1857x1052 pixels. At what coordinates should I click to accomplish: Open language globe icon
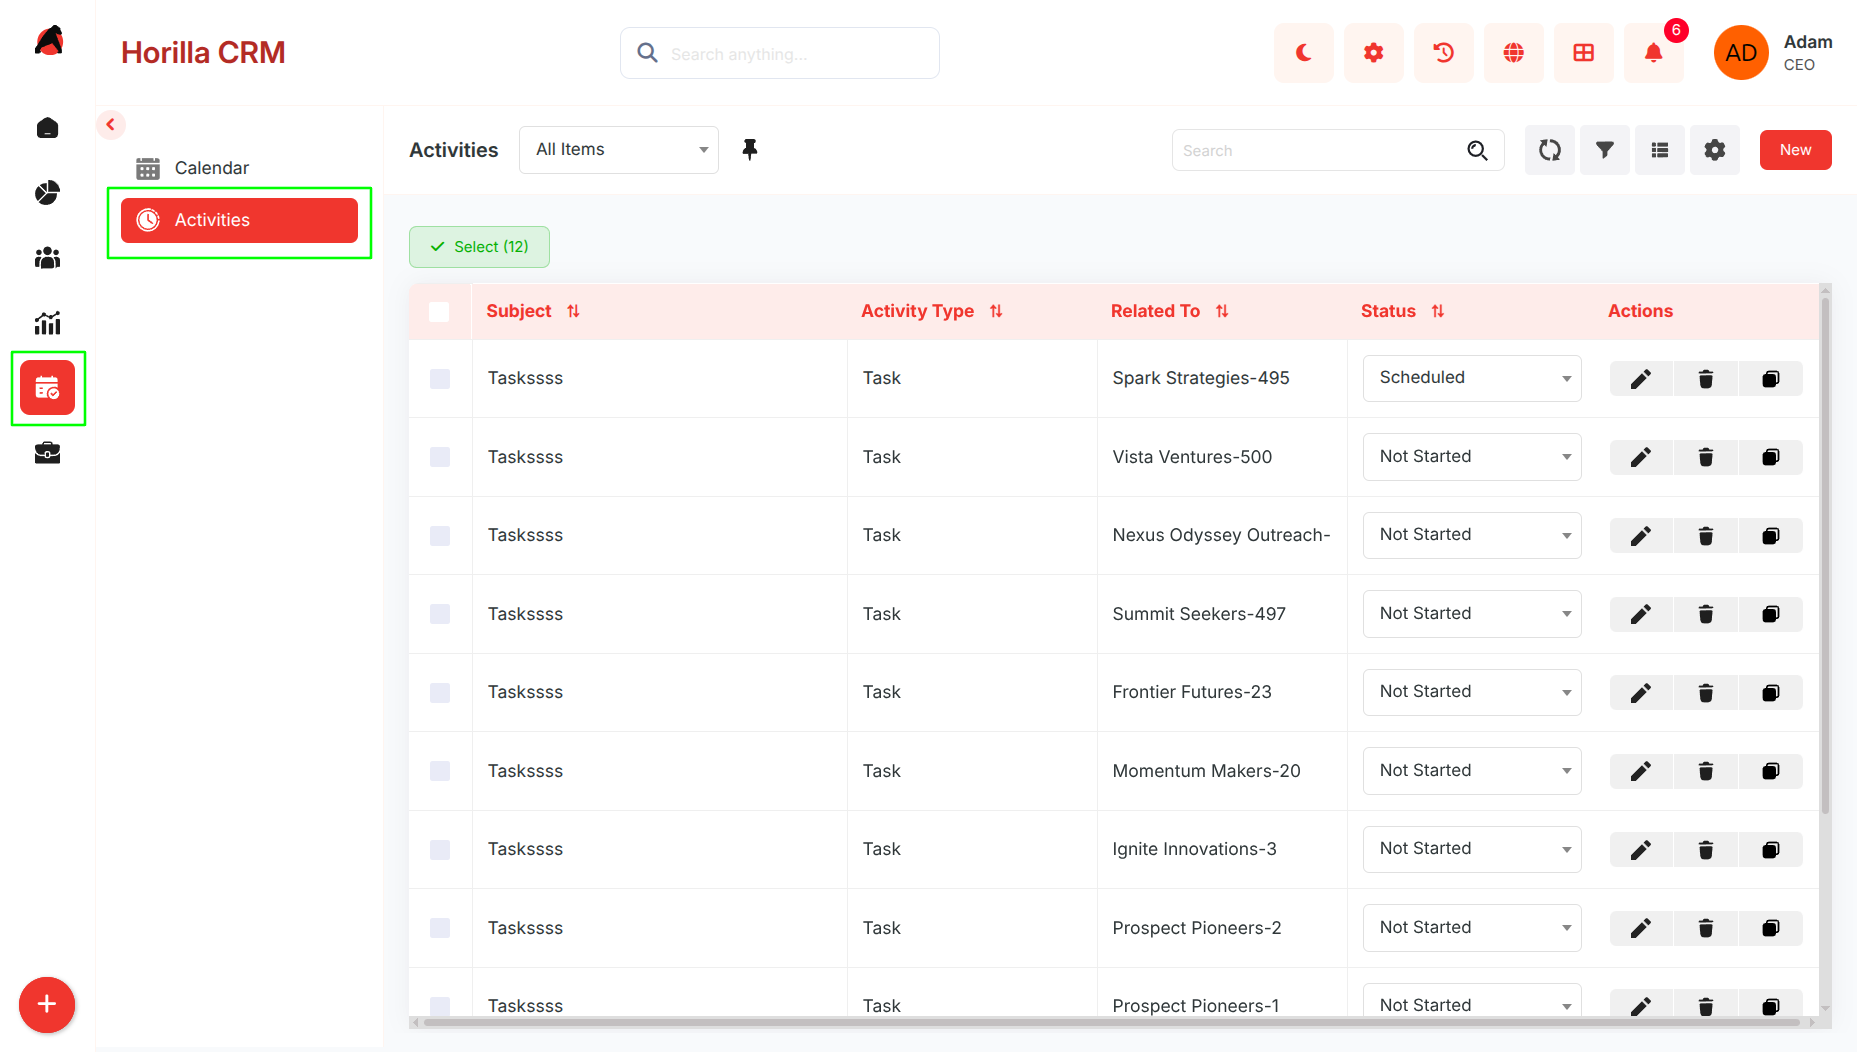(1513, 53)
